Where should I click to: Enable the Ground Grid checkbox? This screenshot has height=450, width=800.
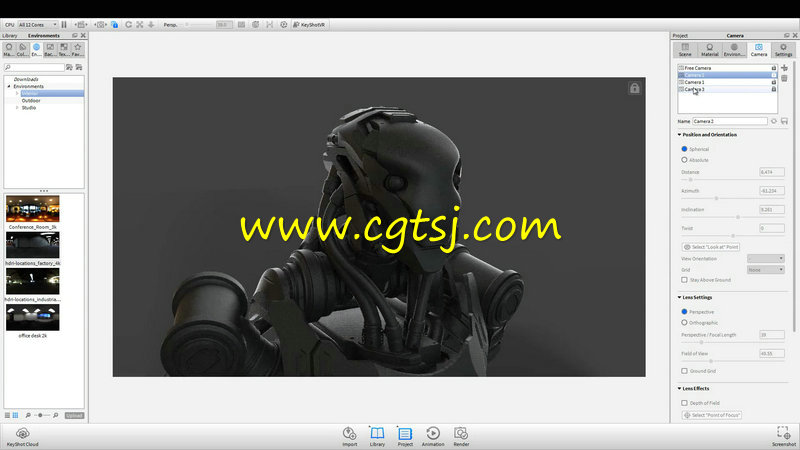(x=684, y=371)
